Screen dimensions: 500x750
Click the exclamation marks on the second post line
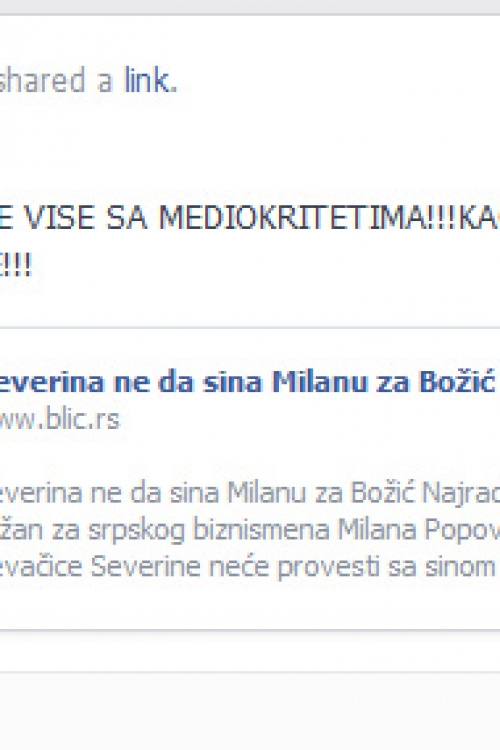[16, 265]
